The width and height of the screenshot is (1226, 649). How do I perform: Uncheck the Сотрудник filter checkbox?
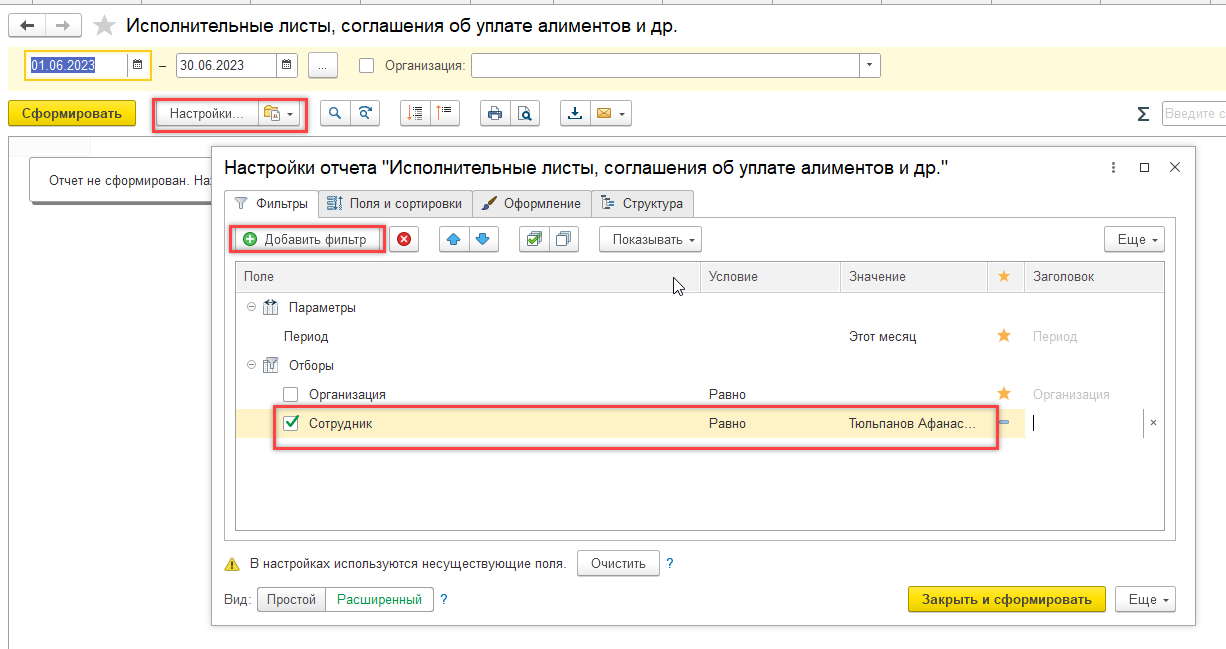(x=291, y=423)
